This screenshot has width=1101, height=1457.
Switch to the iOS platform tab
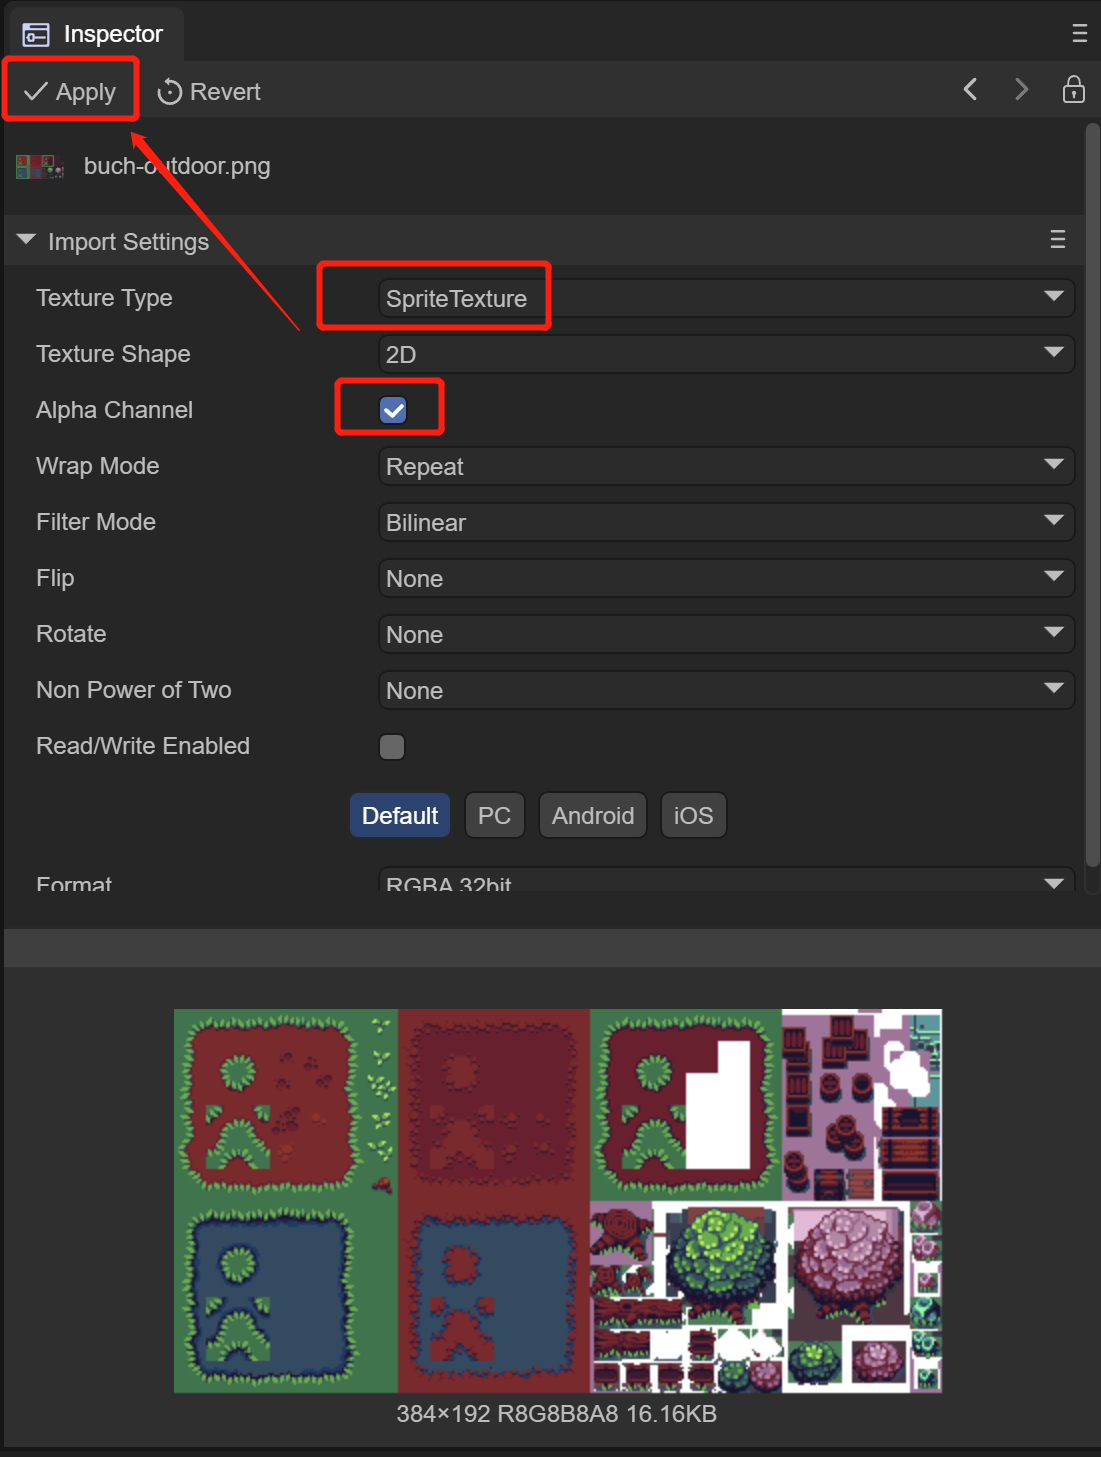pyautogui.click(x=693, y=816)
